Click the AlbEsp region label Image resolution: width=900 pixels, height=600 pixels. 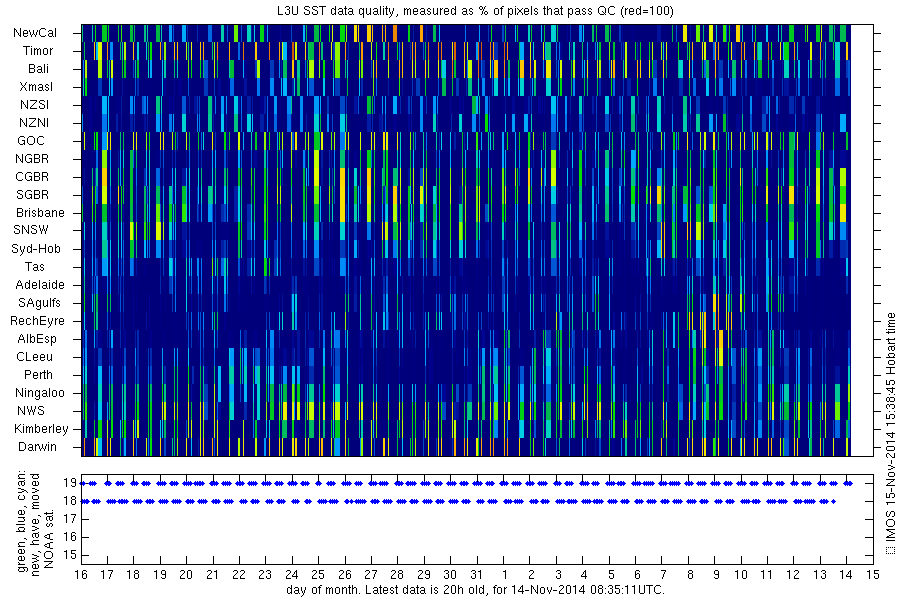click(37, 339)
